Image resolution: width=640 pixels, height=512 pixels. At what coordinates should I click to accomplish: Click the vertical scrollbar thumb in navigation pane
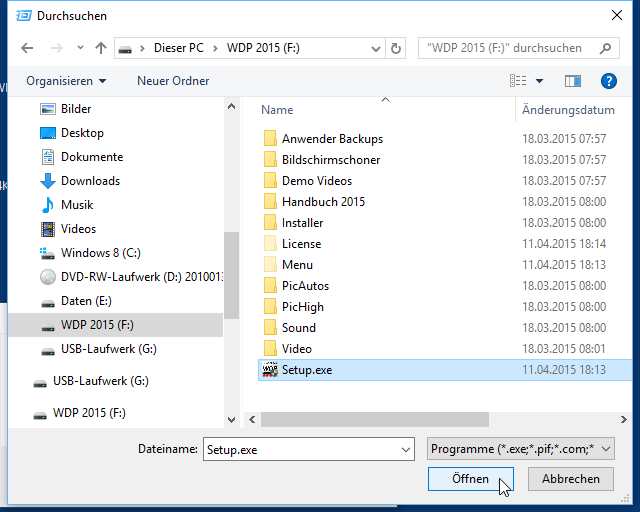(x=231, y=275)
